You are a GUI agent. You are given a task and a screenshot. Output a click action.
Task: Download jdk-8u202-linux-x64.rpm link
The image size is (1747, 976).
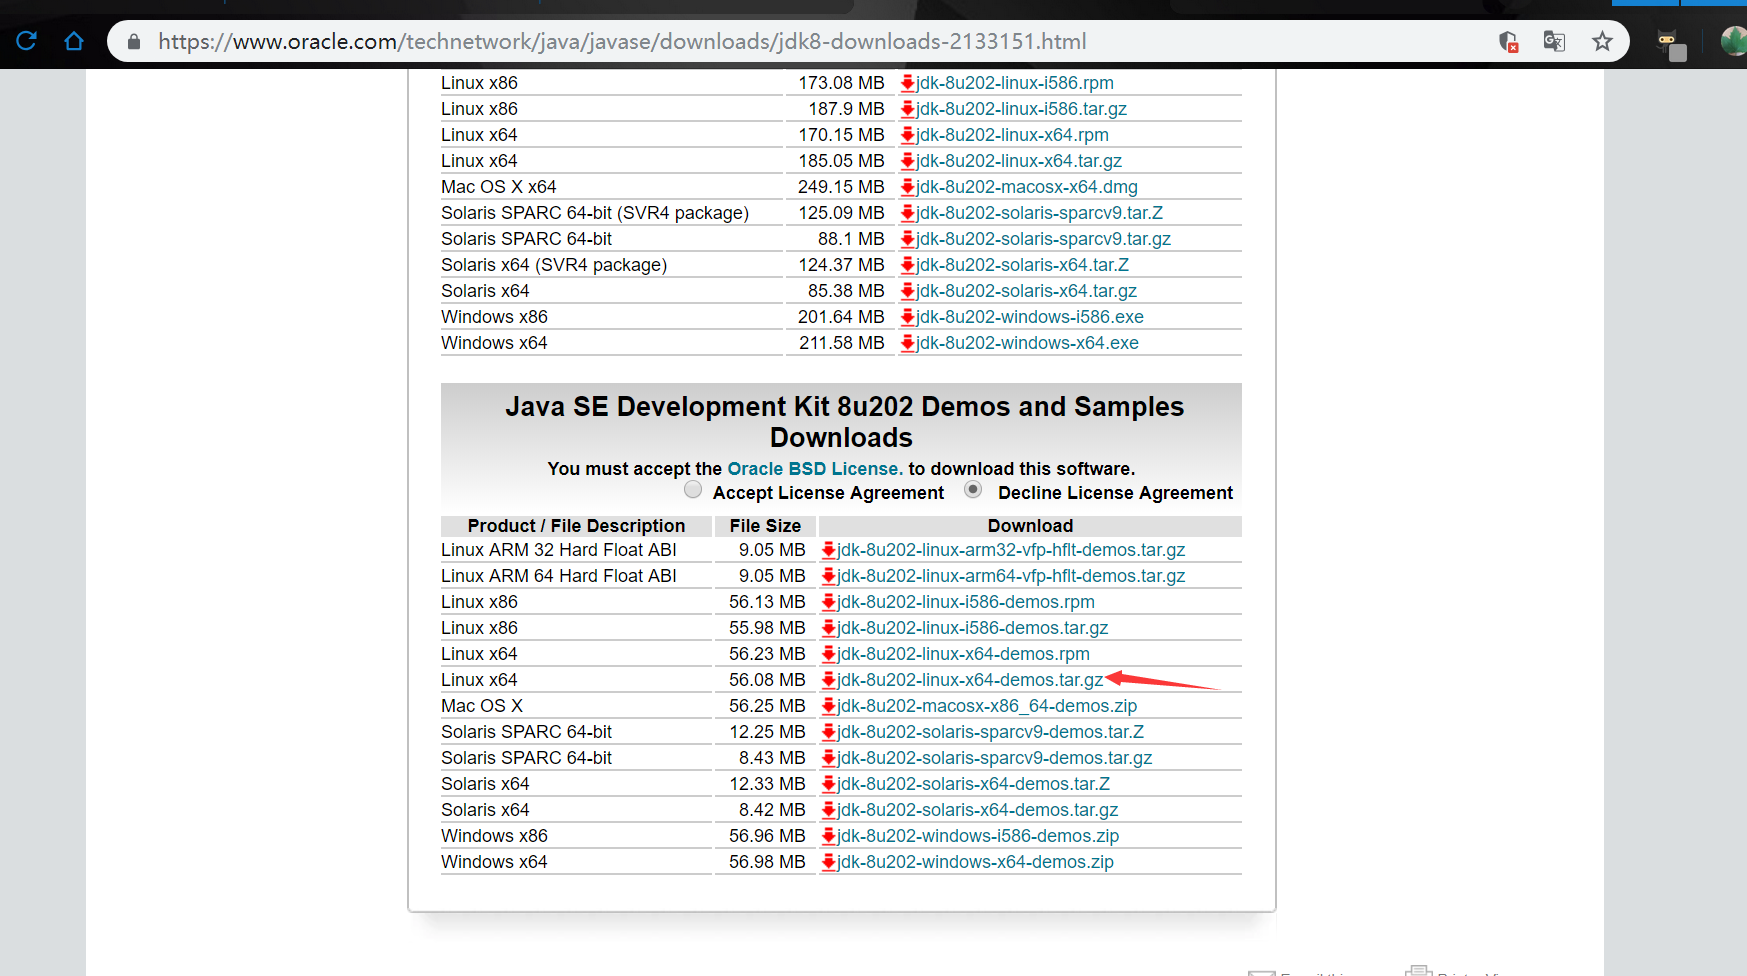point(1012,135)
